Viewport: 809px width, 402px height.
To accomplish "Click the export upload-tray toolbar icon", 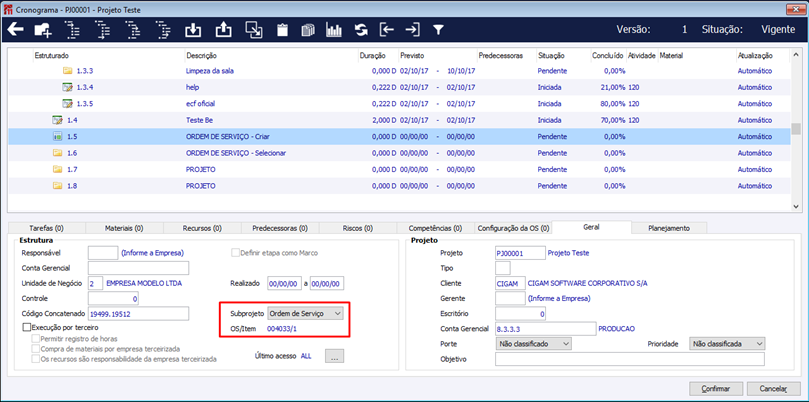I will [223, 30].
